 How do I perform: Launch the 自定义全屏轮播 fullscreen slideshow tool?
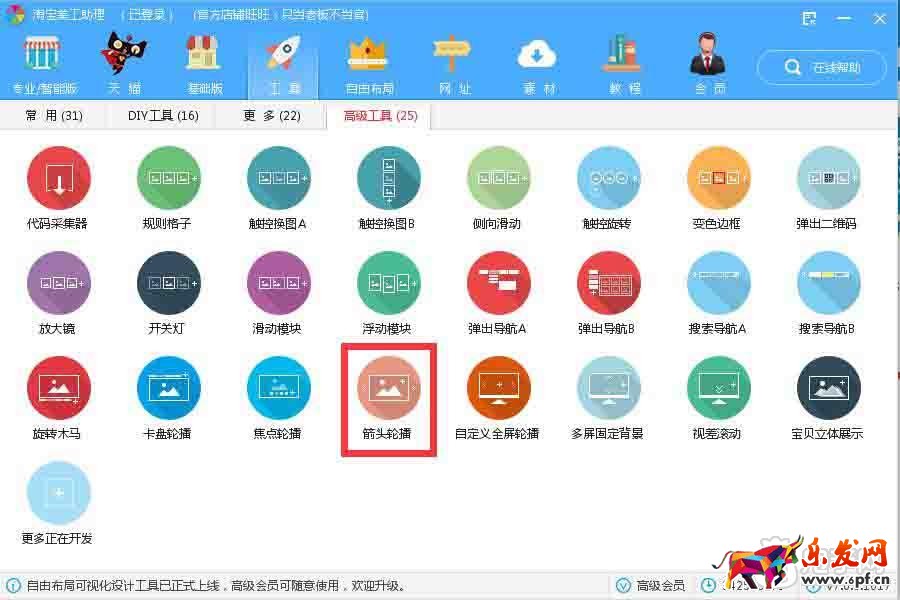tap(499, 388)
